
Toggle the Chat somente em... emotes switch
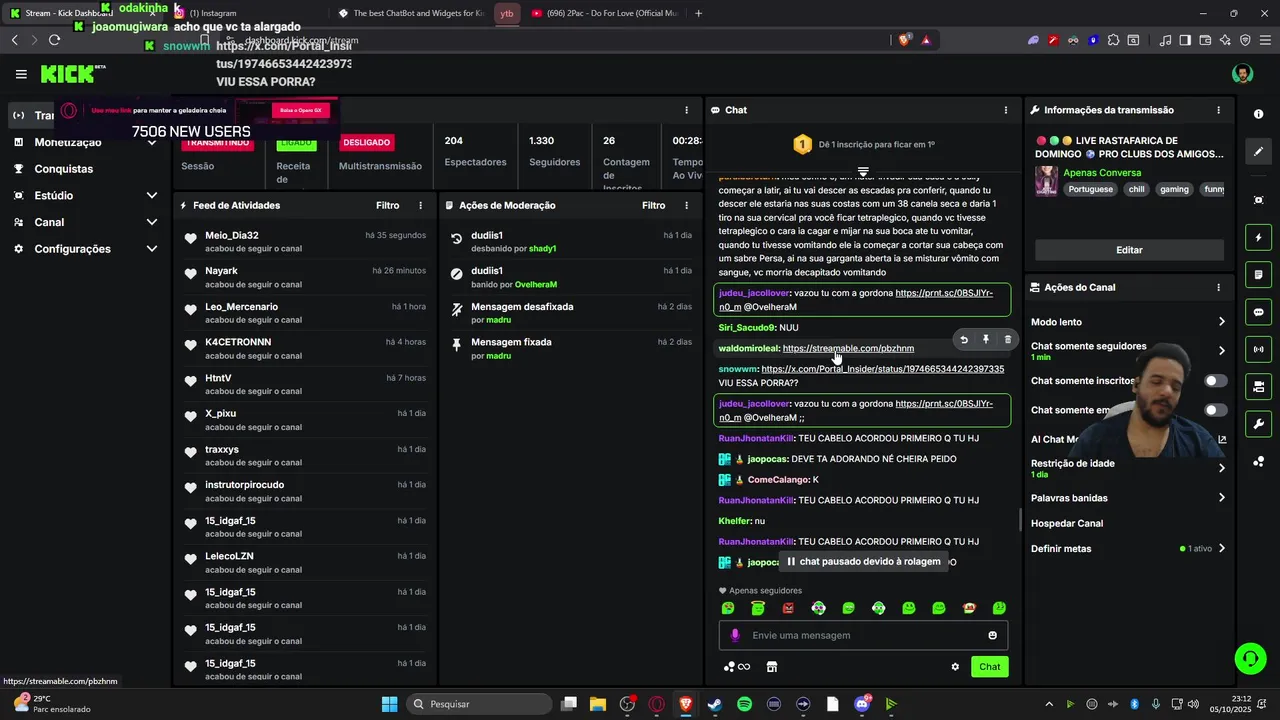[1215, 410]
